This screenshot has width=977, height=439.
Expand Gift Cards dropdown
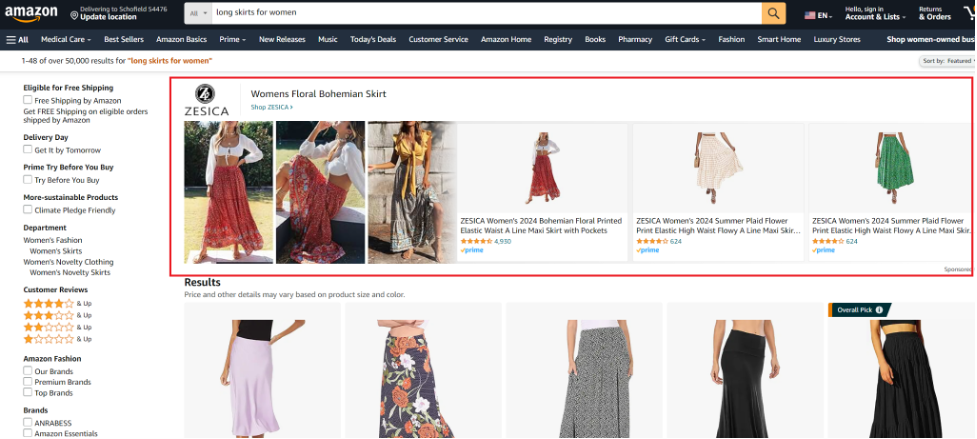[x=685, y=39]
